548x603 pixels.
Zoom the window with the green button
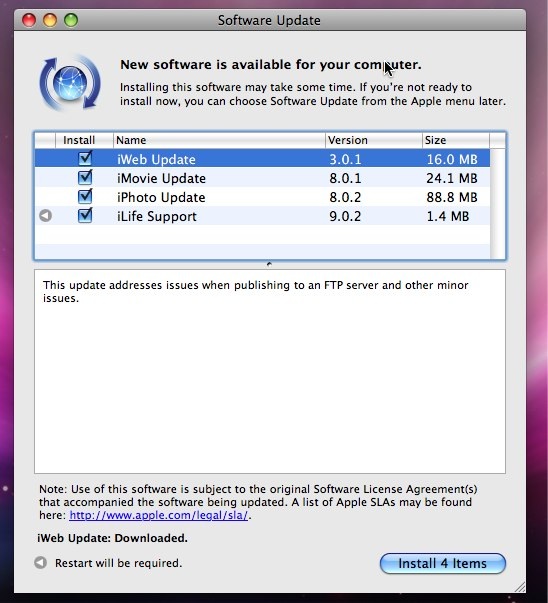point(71,20)
